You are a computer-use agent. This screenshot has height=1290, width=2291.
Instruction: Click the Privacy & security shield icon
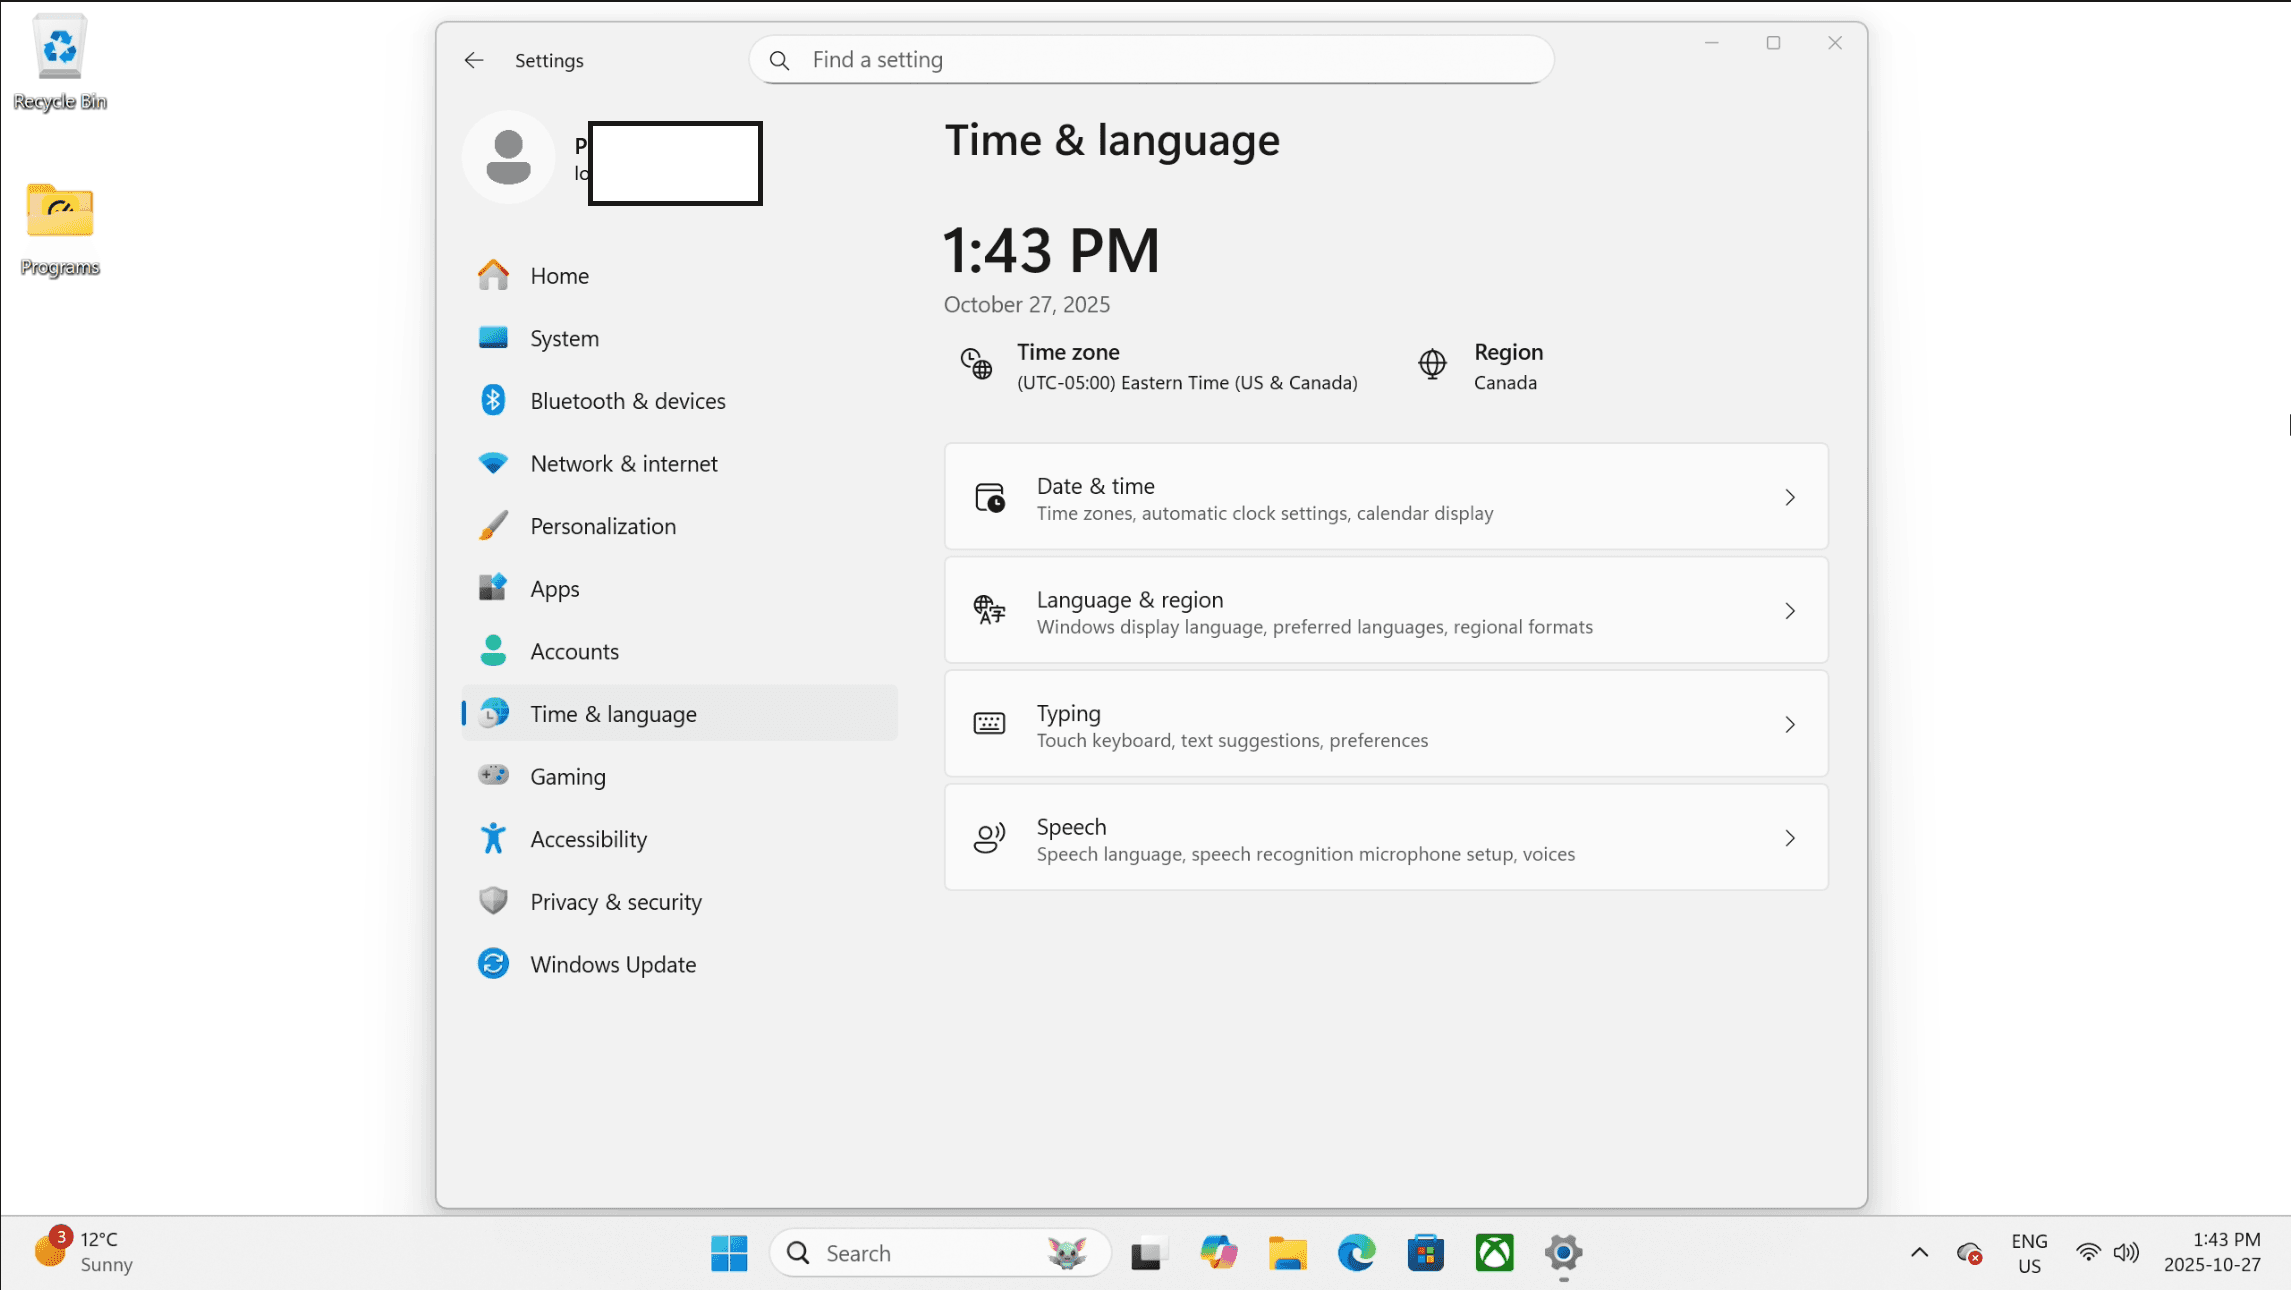[493, 901]
